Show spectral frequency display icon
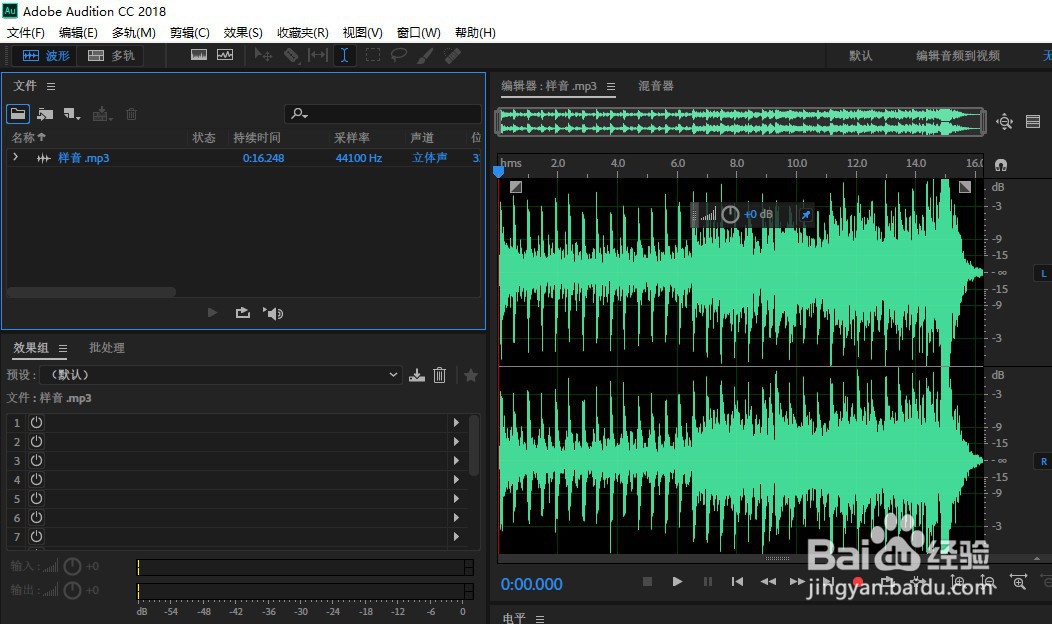This screenshot has height=624, width=1052. 199,55
